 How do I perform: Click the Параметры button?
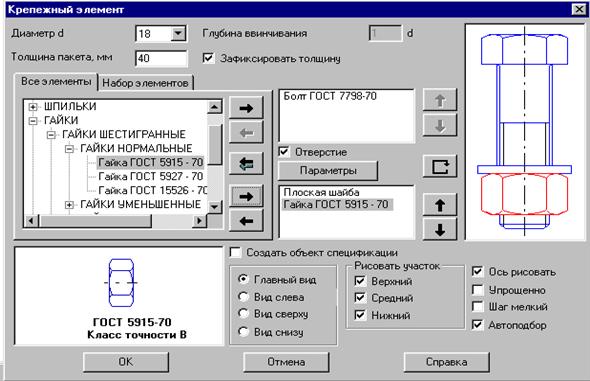[328, 171]
